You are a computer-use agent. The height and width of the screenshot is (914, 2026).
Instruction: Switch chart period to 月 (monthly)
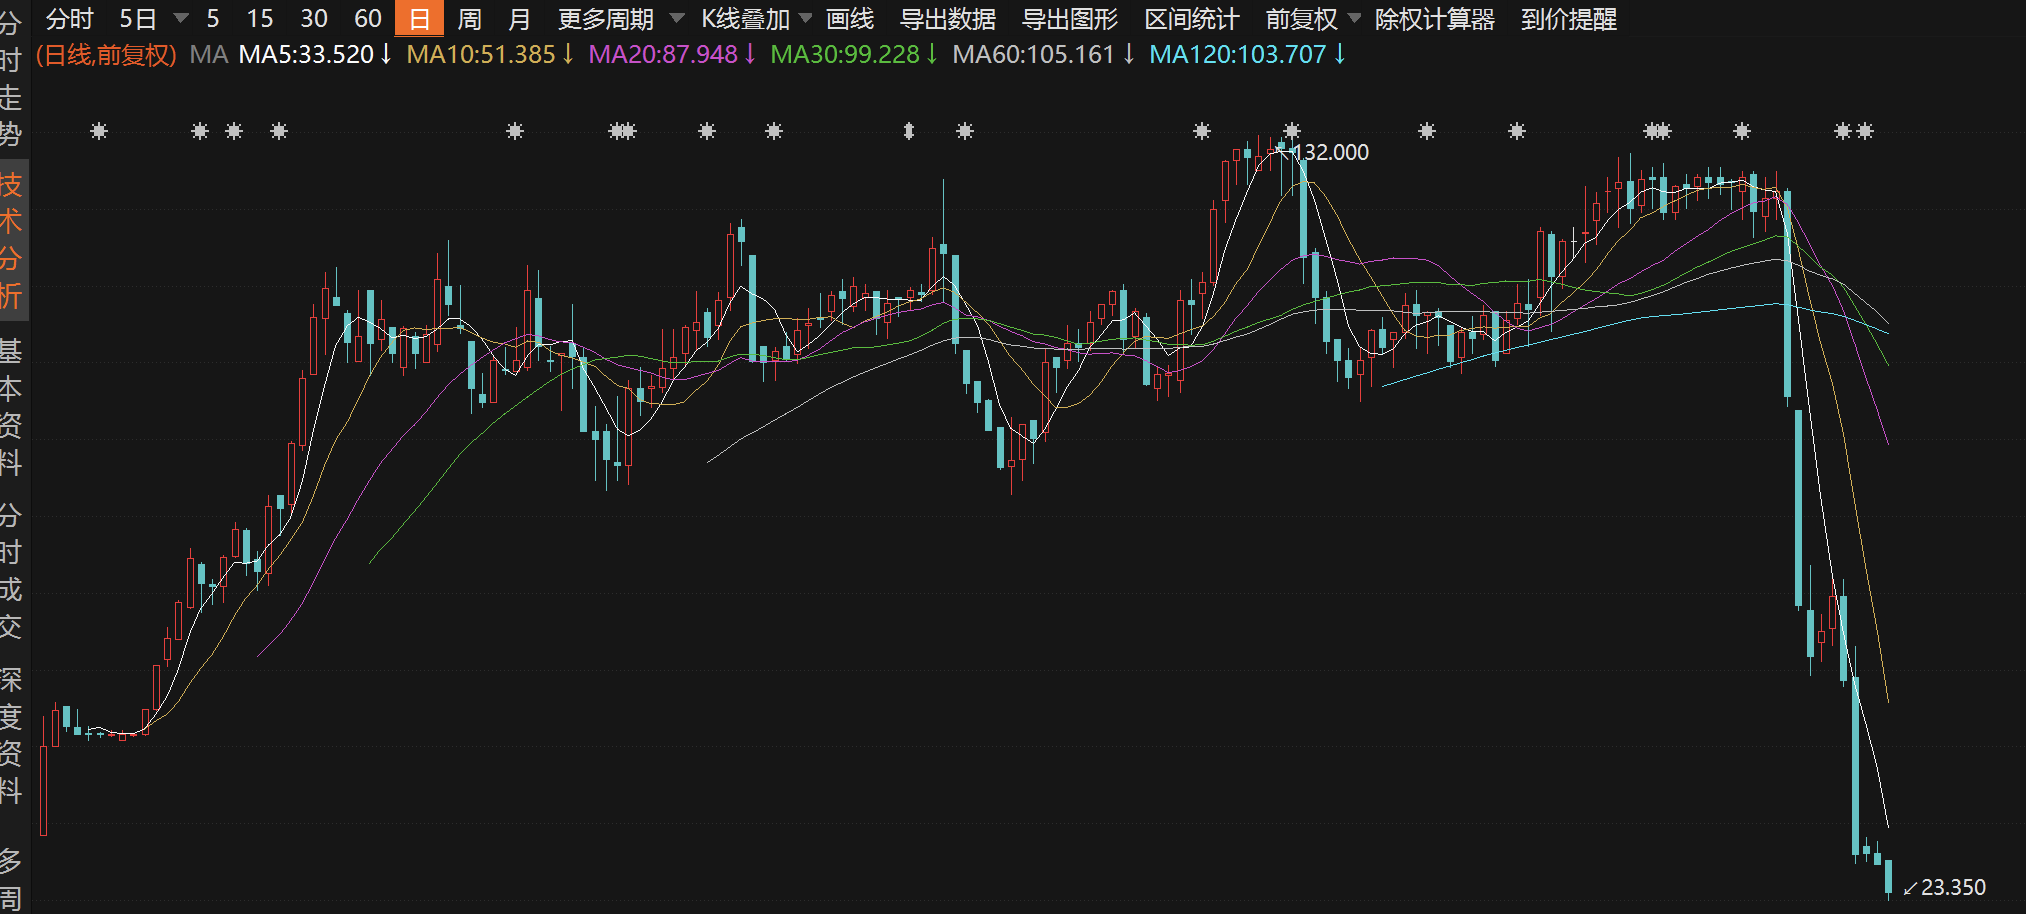pos(519,19)
